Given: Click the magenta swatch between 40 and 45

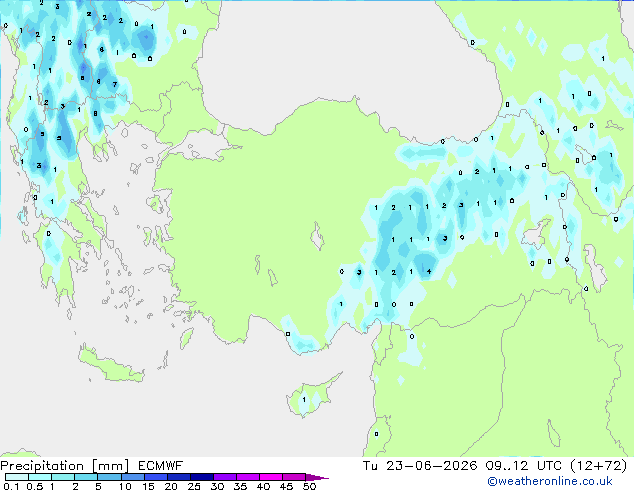Looking at the screenshot, I should click(271, 477).
